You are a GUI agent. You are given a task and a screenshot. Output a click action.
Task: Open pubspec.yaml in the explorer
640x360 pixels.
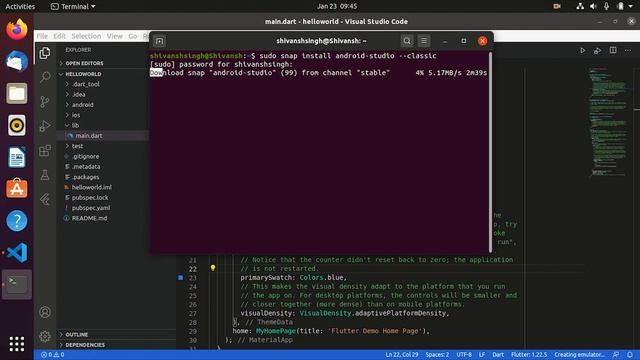point(91,208)
